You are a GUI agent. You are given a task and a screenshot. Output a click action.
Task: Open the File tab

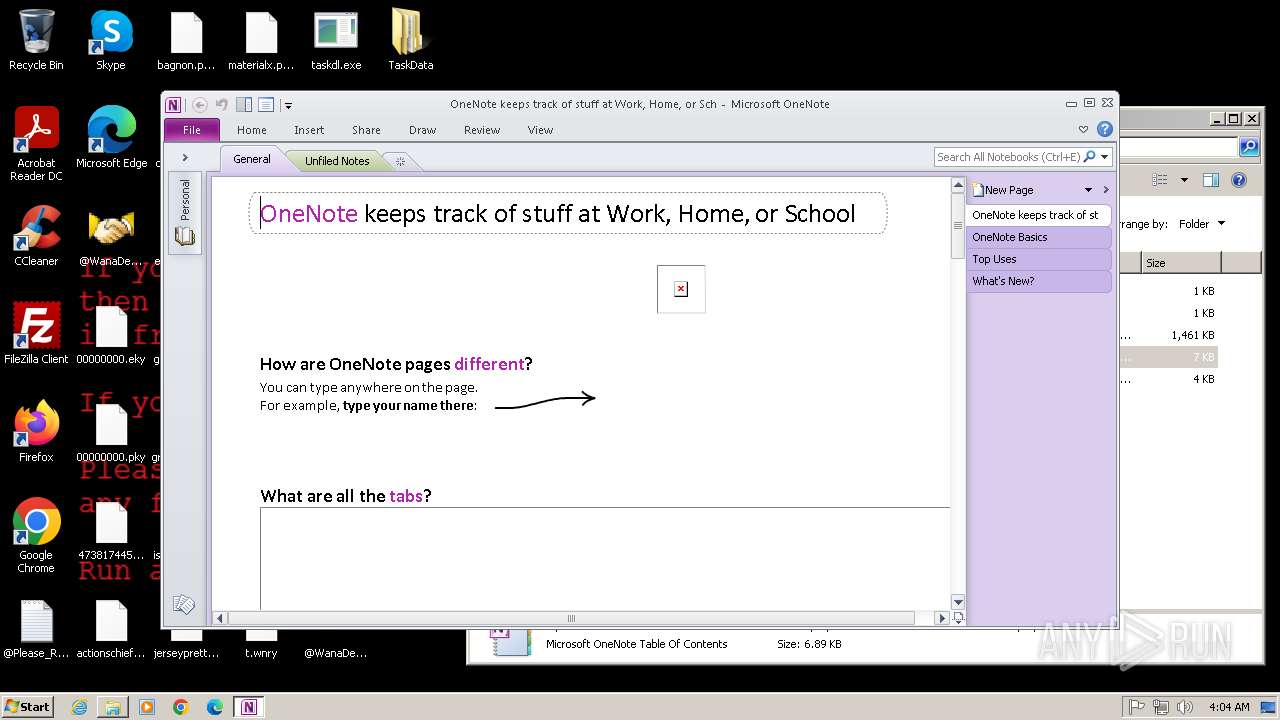click(x=192, y=130)
